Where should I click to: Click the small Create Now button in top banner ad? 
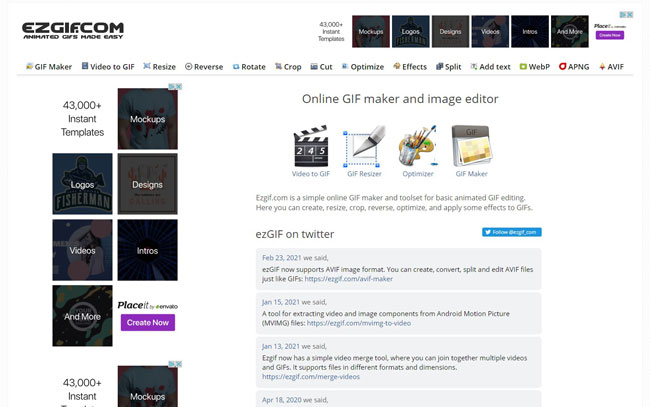609,35
